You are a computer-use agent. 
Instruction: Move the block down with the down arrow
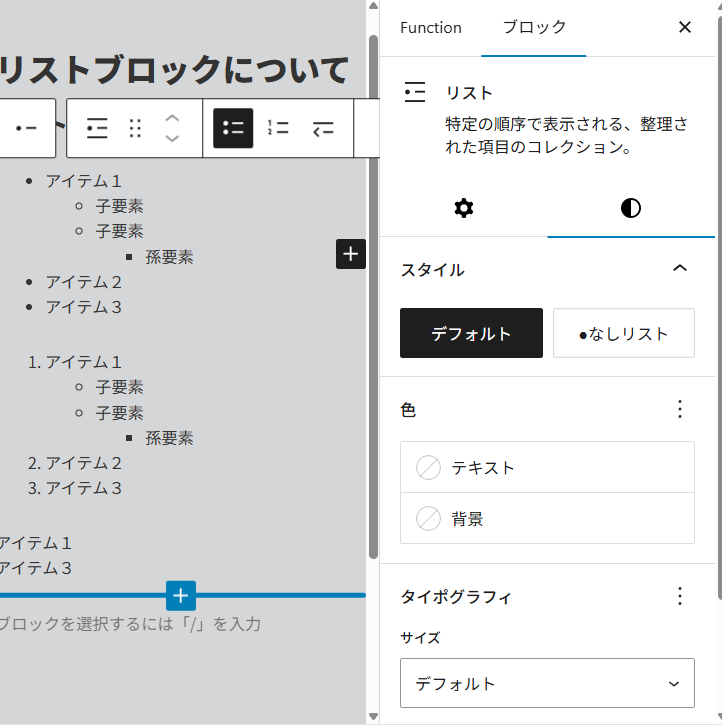click(x=172, y=139)
